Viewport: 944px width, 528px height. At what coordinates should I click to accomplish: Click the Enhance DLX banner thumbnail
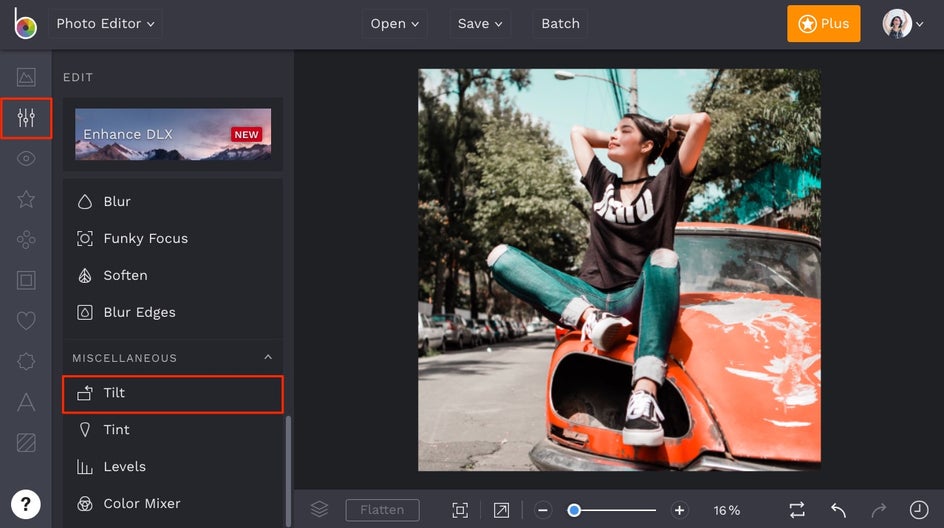click(x=173, y=134)
